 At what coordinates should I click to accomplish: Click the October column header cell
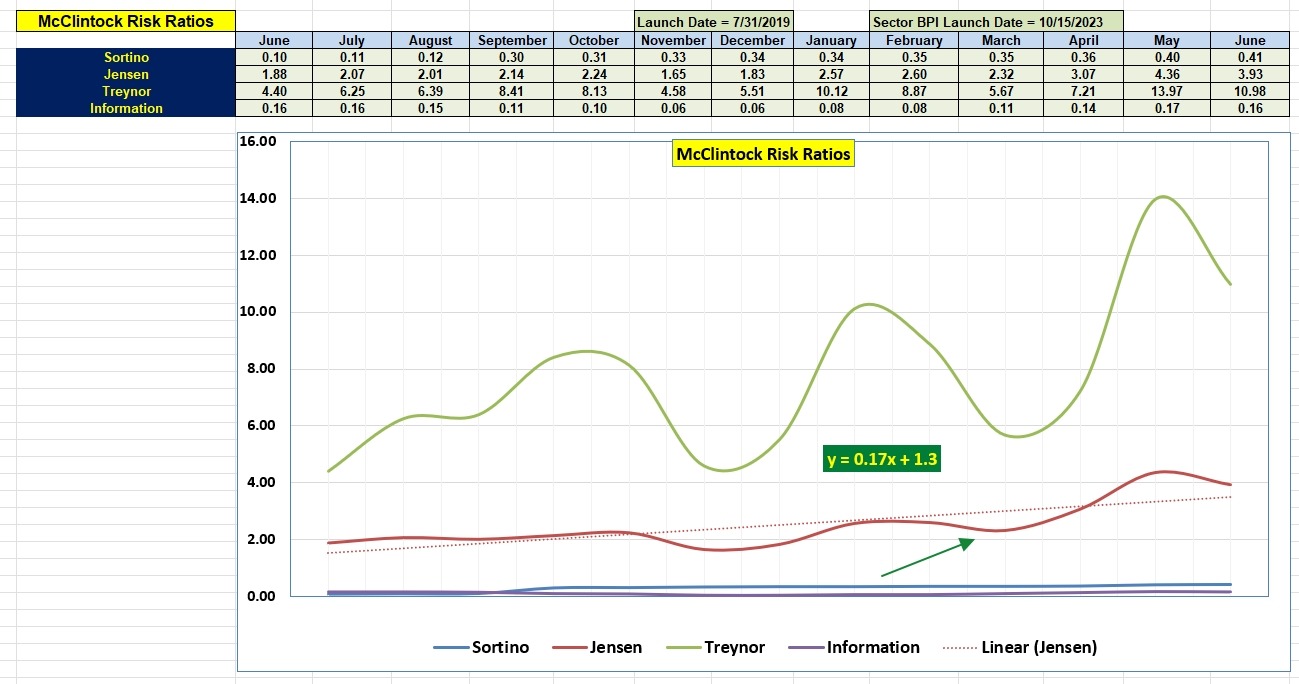pos(594,41)
